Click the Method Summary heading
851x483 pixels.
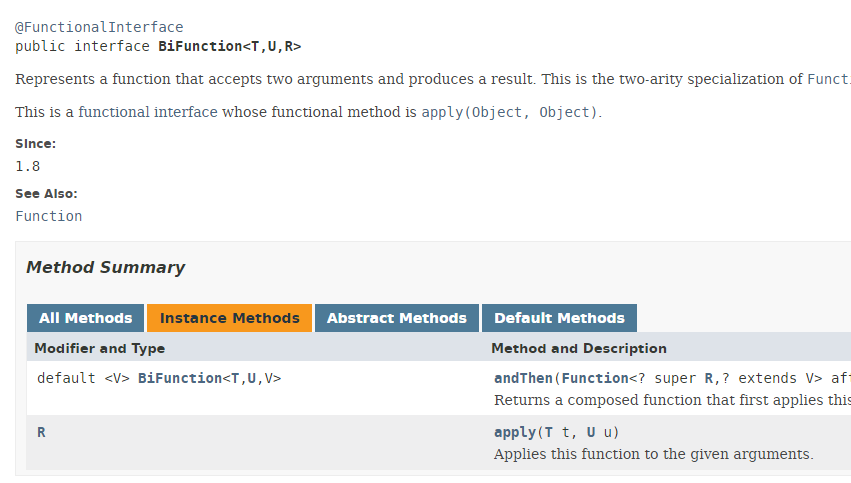[105, 268]
